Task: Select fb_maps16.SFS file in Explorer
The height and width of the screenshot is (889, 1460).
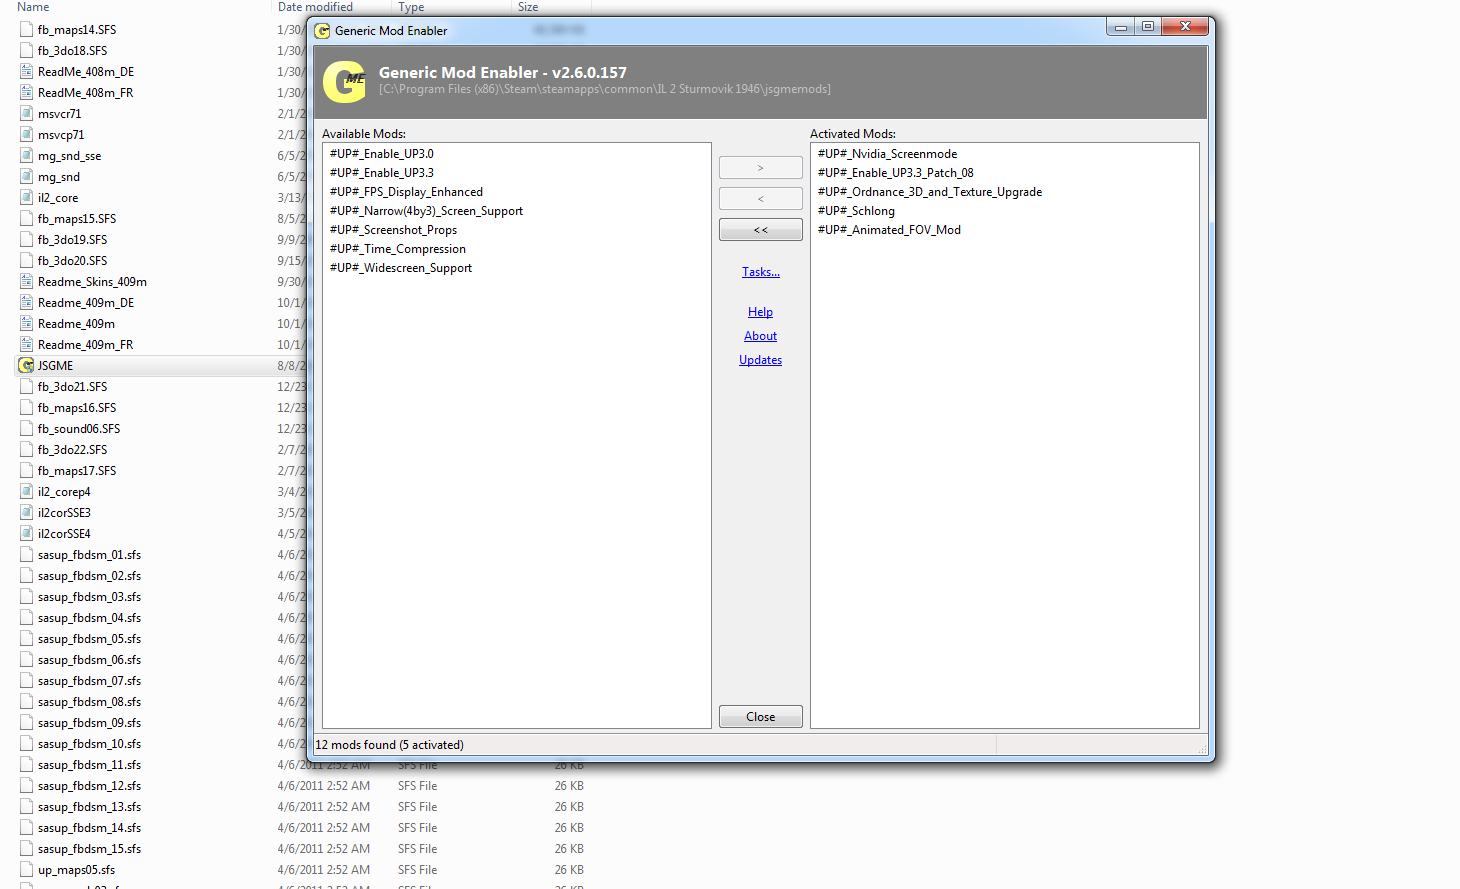Action: point(77,408)
